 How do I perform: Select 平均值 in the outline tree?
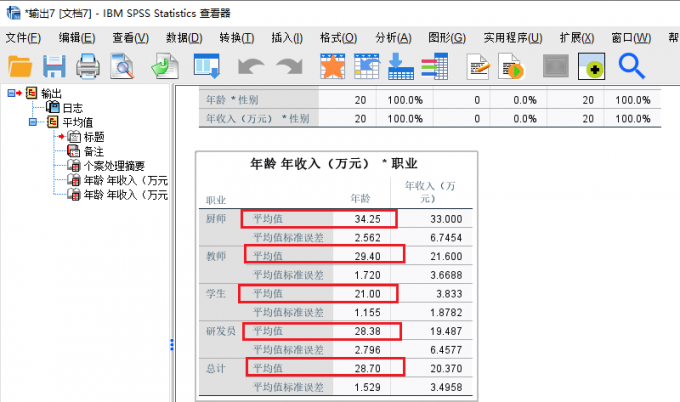point(78,122)
